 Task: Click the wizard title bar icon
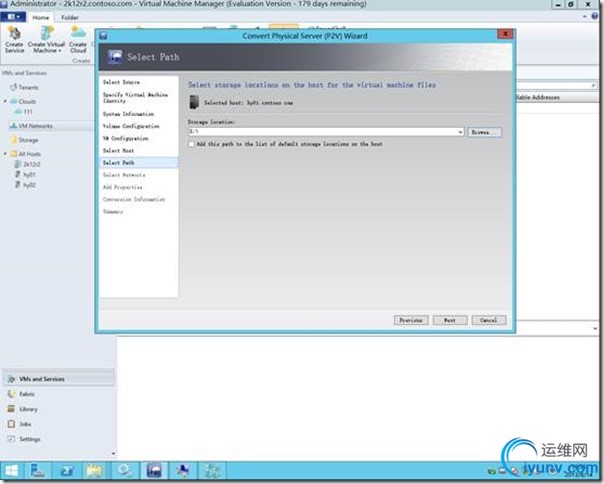[103, 36]
